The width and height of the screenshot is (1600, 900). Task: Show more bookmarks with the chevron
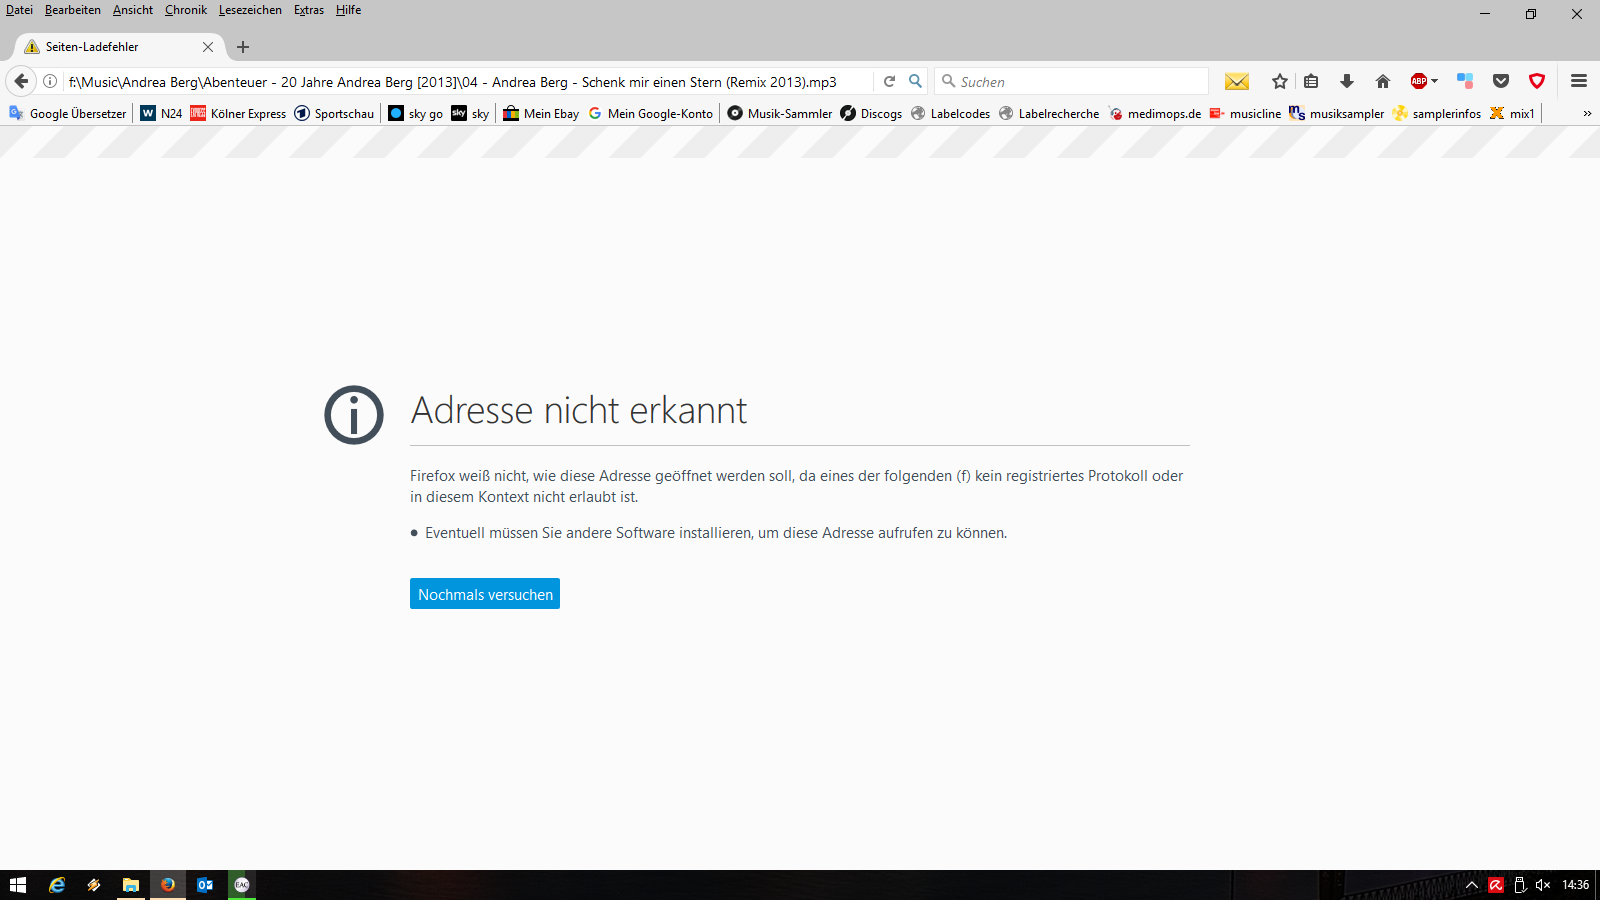coord(1587,113)
